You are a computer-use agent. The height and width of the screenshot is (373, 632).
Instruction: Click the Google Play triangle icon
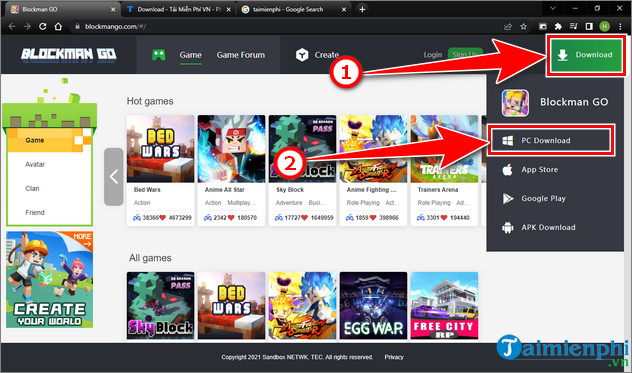tap(507, 198)
